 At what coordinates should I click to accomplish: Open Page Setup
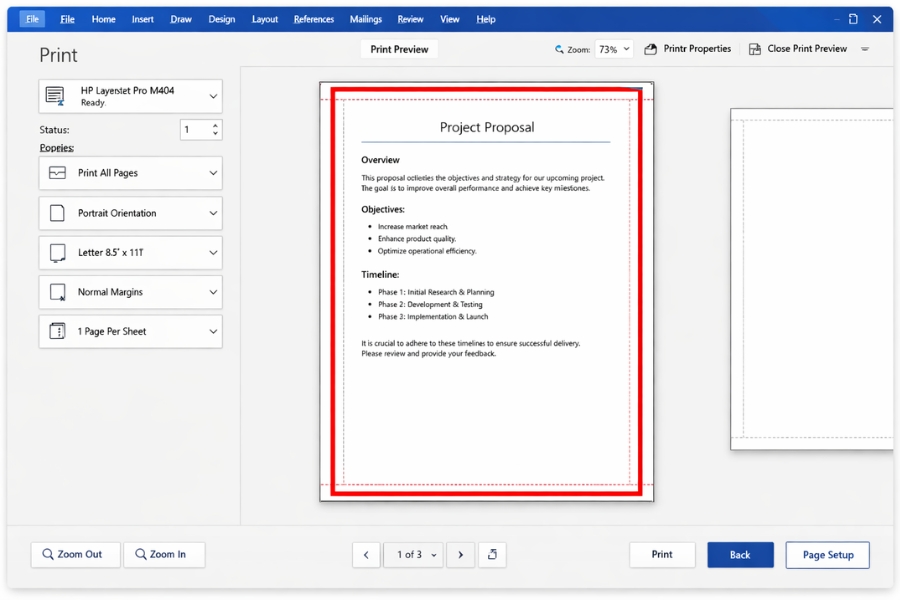(827, 554)
